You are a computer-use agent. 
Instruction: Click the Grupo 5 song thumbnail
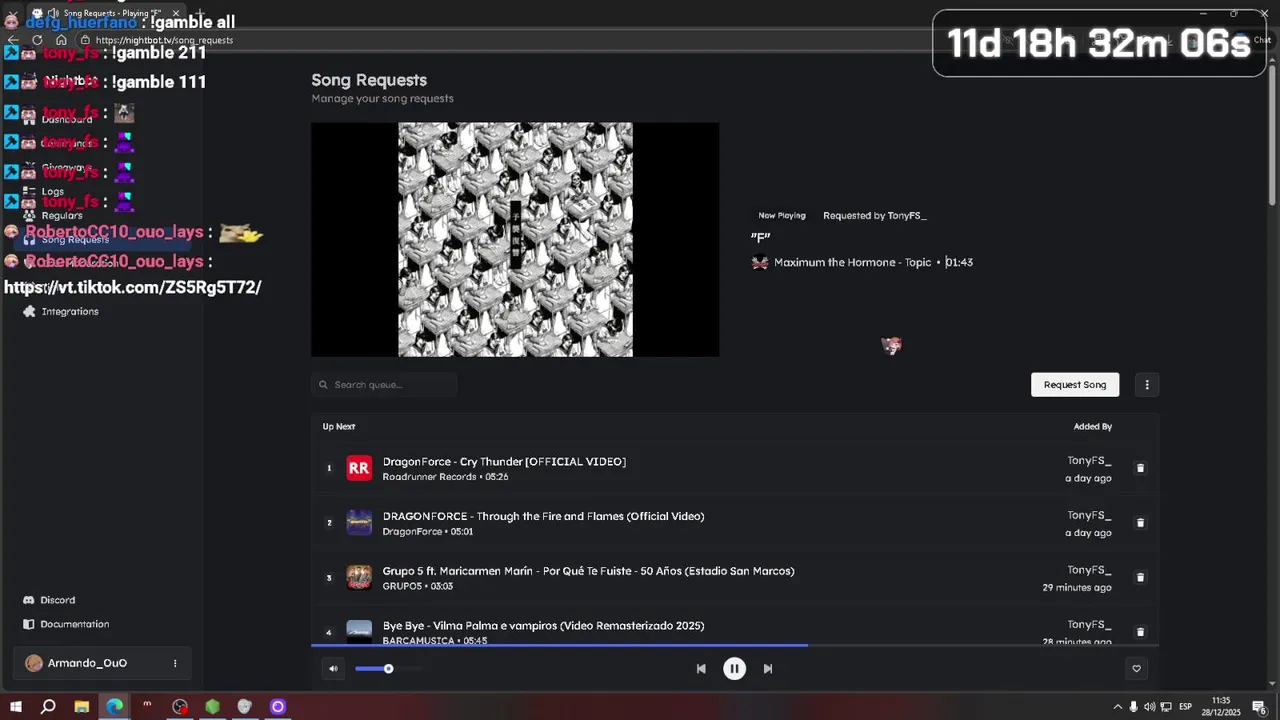[x=359, y=577]
